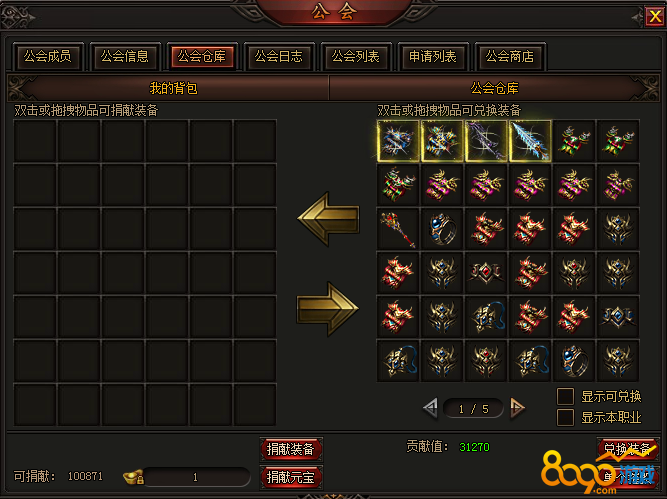The image size is (667, 499).
Task: Click the first empty backpack slot
Action: pos(35,141)
